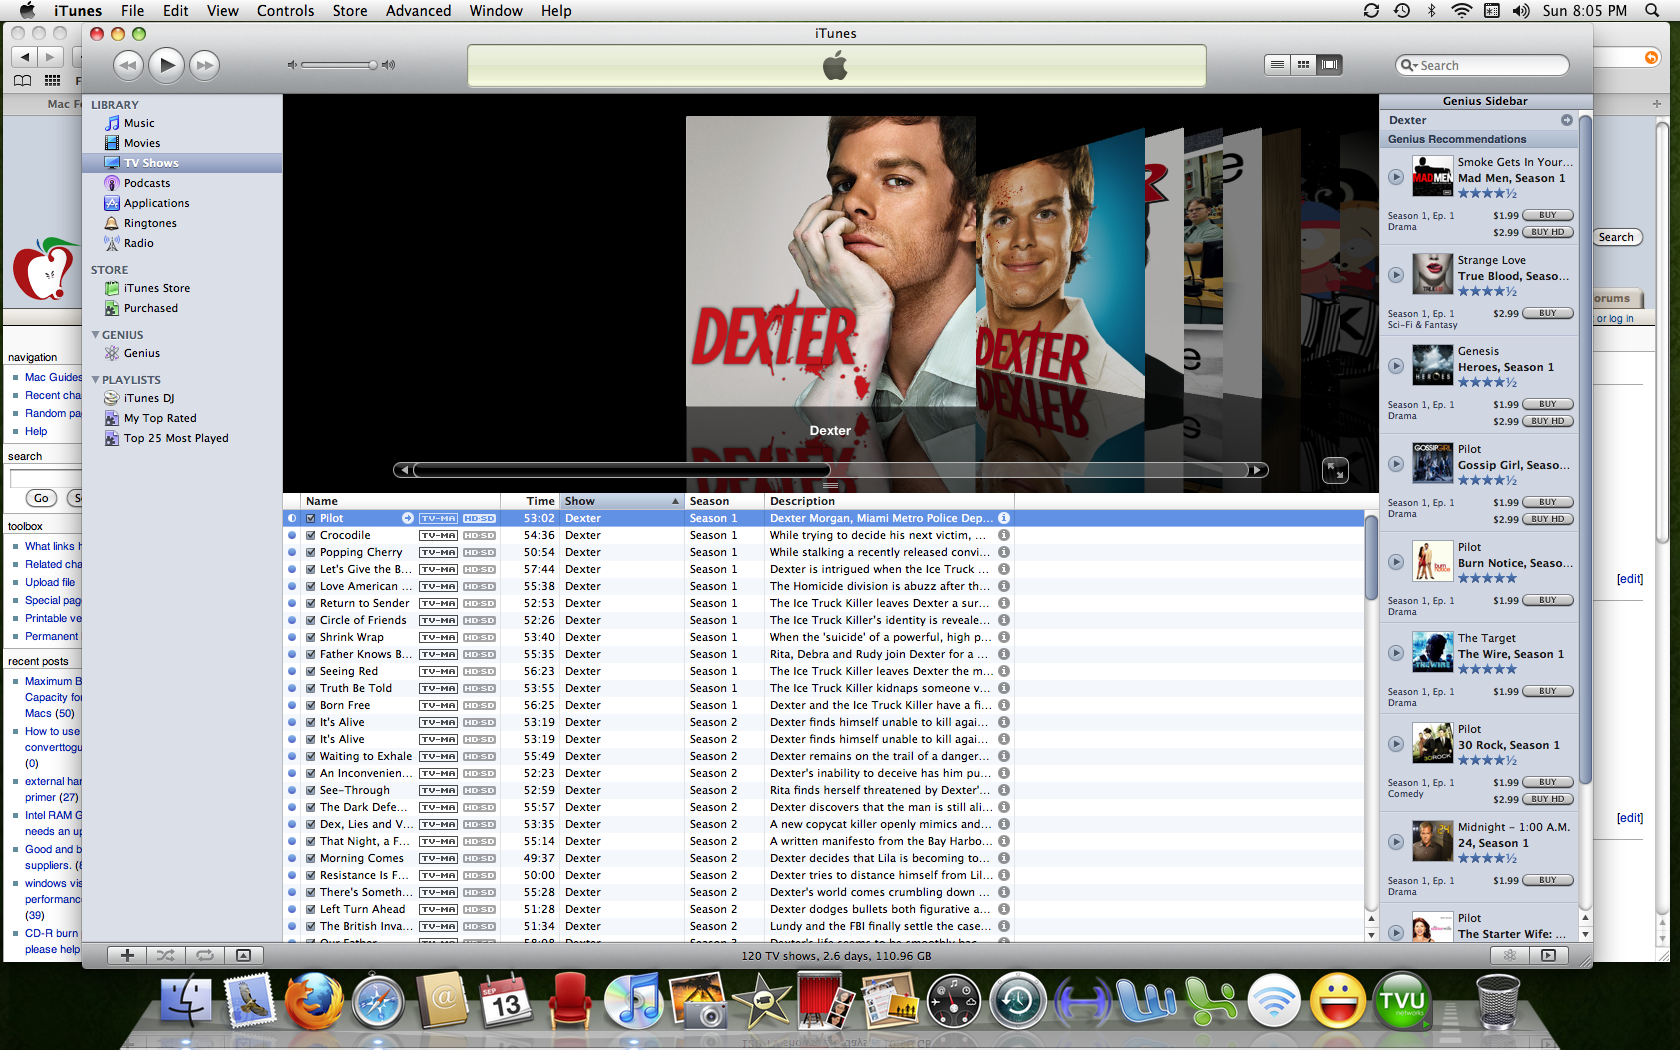
Task: Sort by the Name column header
Action: click(x=400, y=501)
